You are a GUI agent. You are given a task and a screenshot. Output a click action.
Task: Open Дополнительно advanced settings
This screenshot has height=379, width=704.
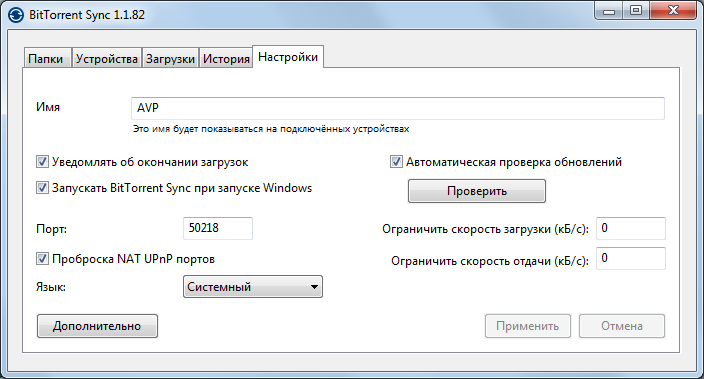(97, 326)
